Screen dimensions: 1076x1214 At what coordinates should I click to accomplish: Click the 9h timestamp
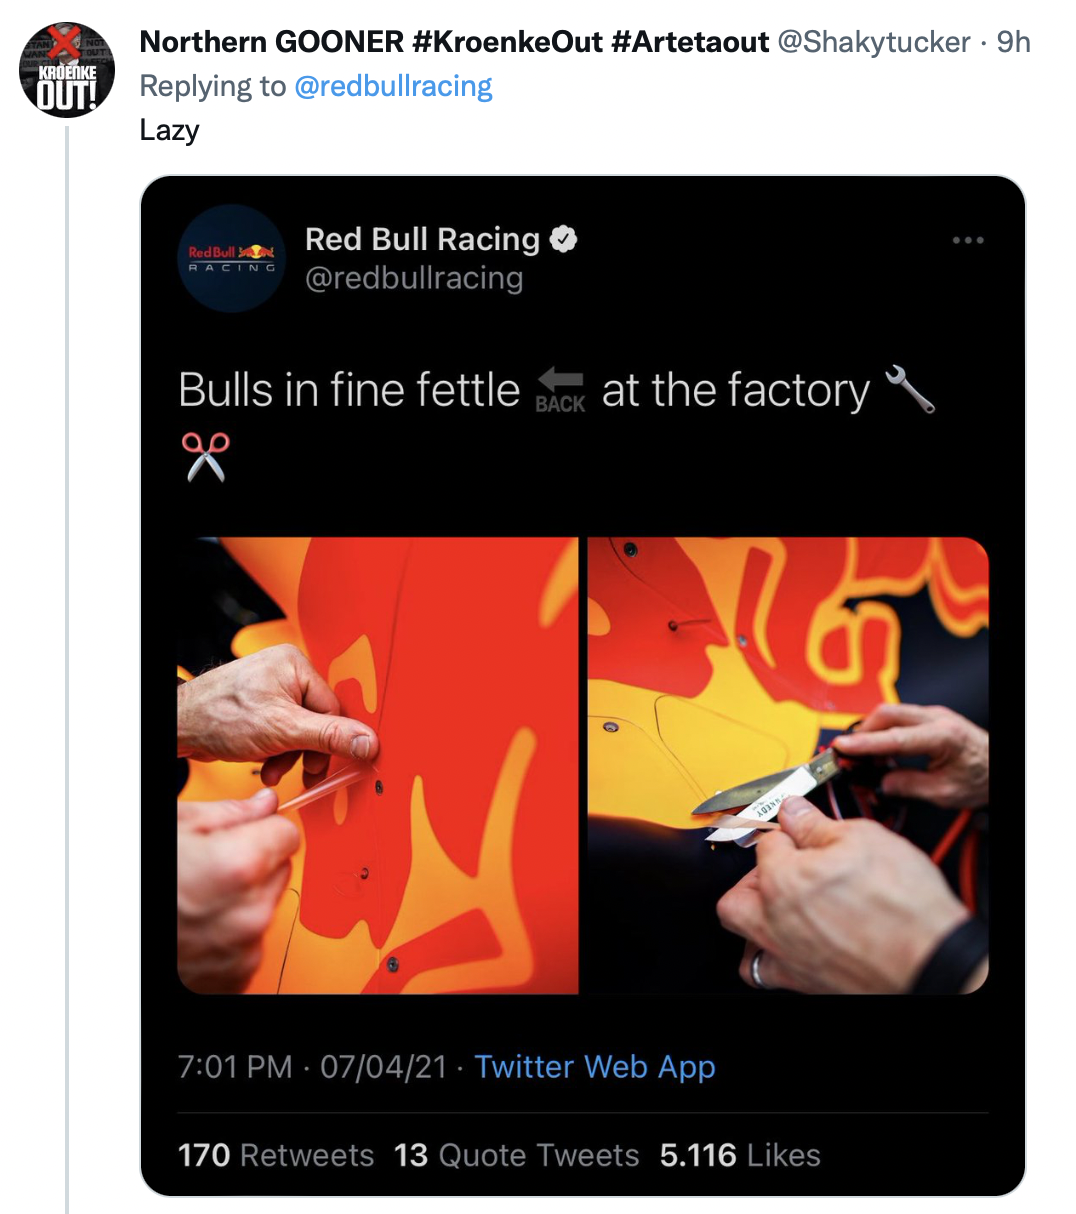1013,42
